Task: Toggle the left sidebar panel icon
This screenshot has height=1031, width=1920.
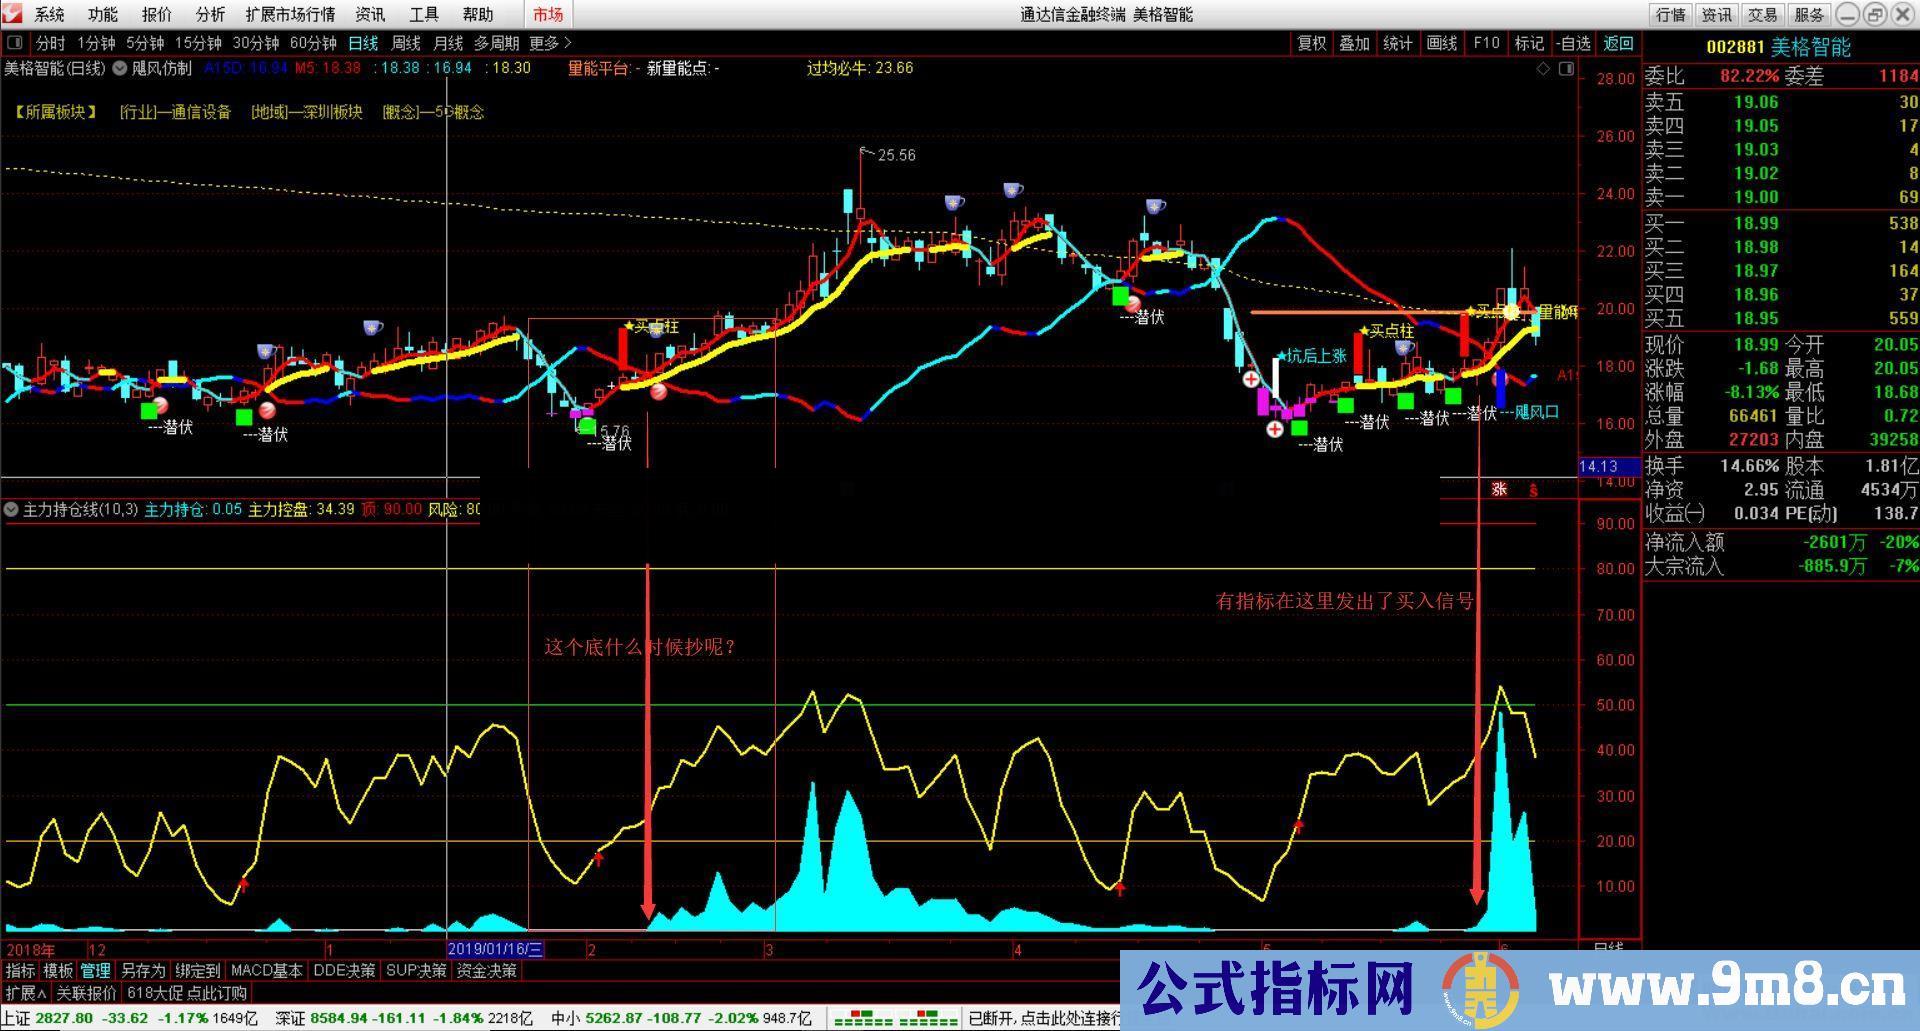Action: point(15,43)
